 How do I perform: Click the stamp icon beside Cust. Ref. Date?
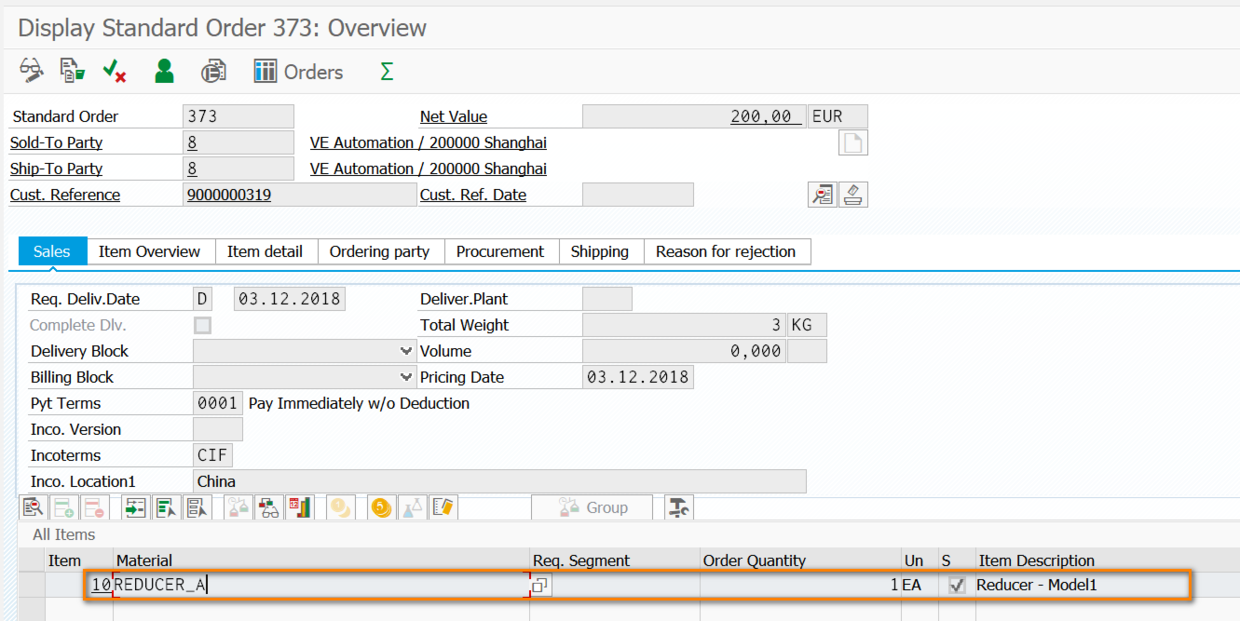click(x=853, y=194)
